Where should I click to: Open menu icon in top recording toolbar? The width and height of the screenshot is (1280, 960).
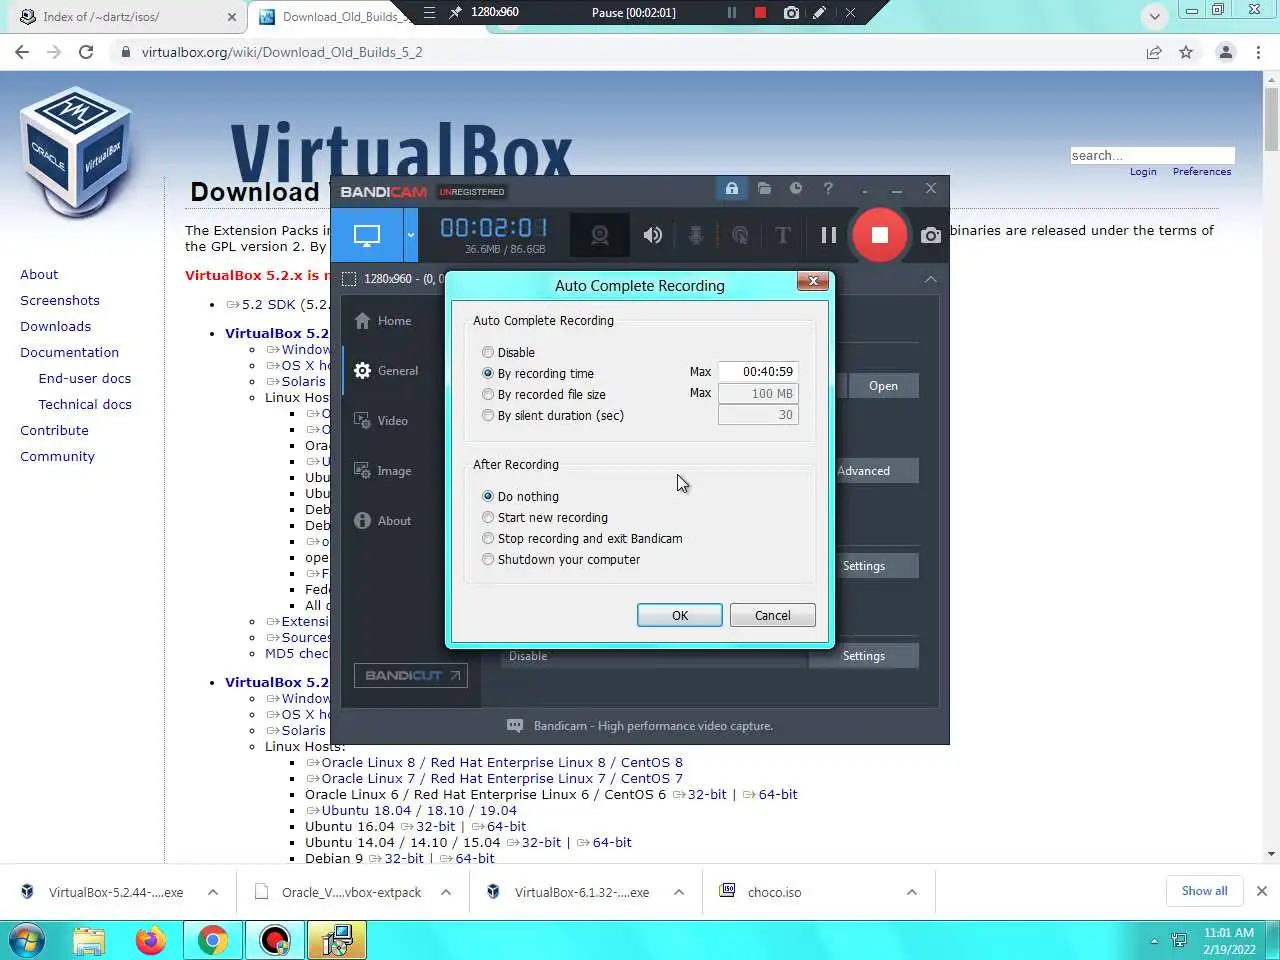[x=429, y=13]
